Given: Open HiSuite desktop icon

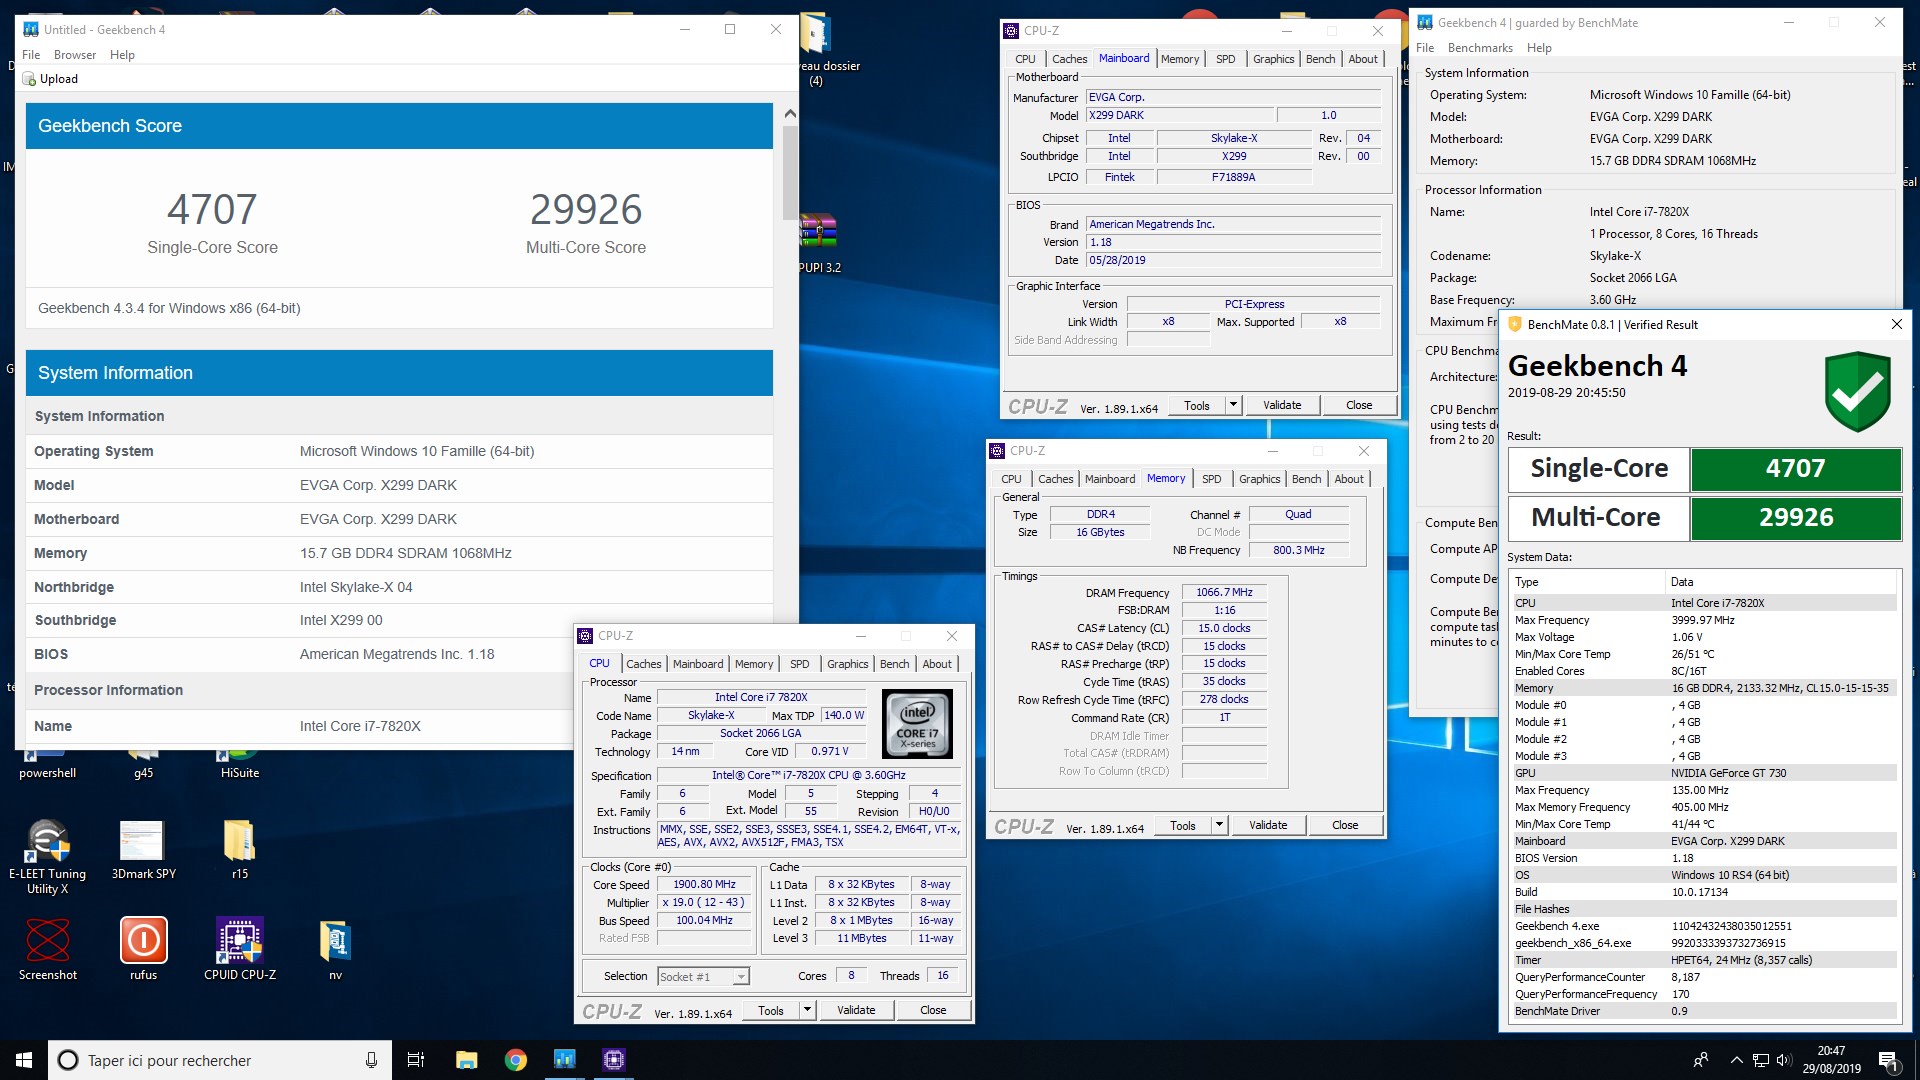Looking at the screenshot, I should [240, 765].
